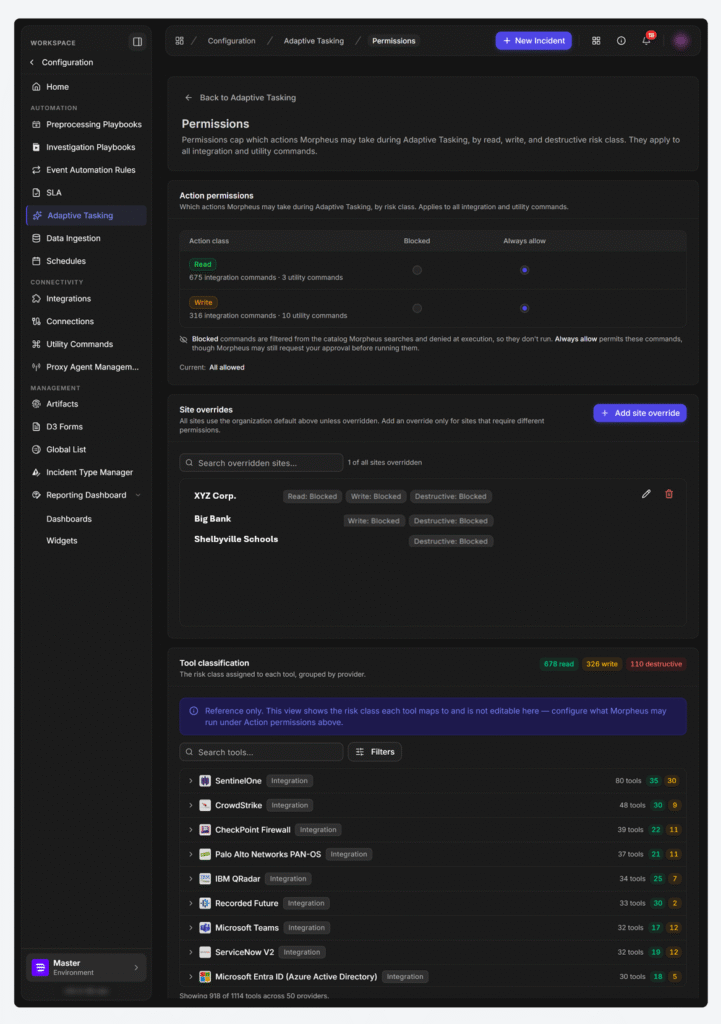Select Blocked for Write action class
721x1024 pixels.
pos(417,308)
